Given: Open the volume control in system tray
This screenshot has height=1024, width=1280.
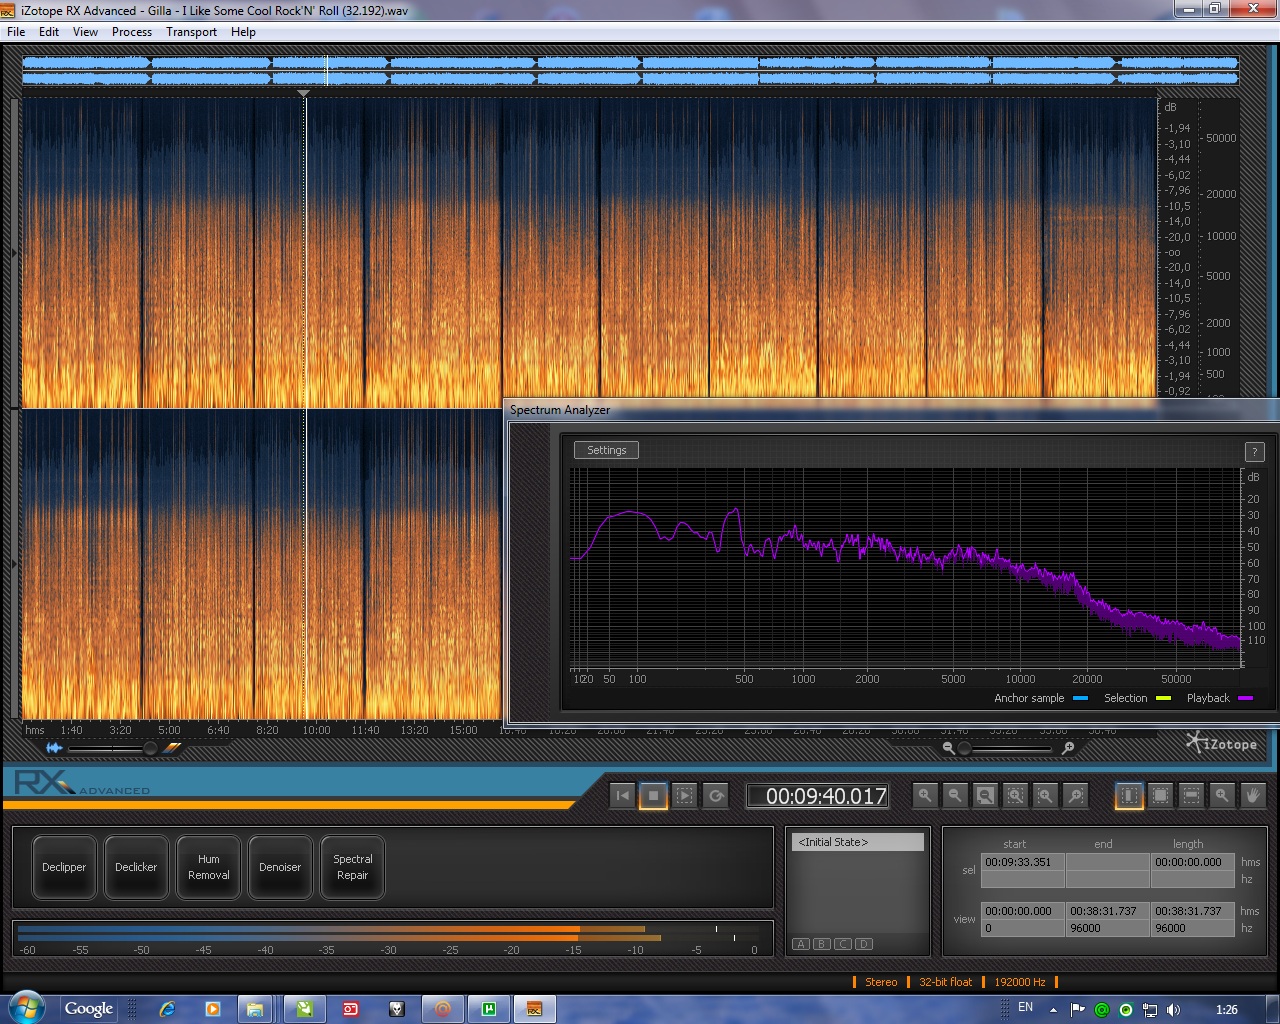Looking at the screenshot, I should coord(1173,1009).
